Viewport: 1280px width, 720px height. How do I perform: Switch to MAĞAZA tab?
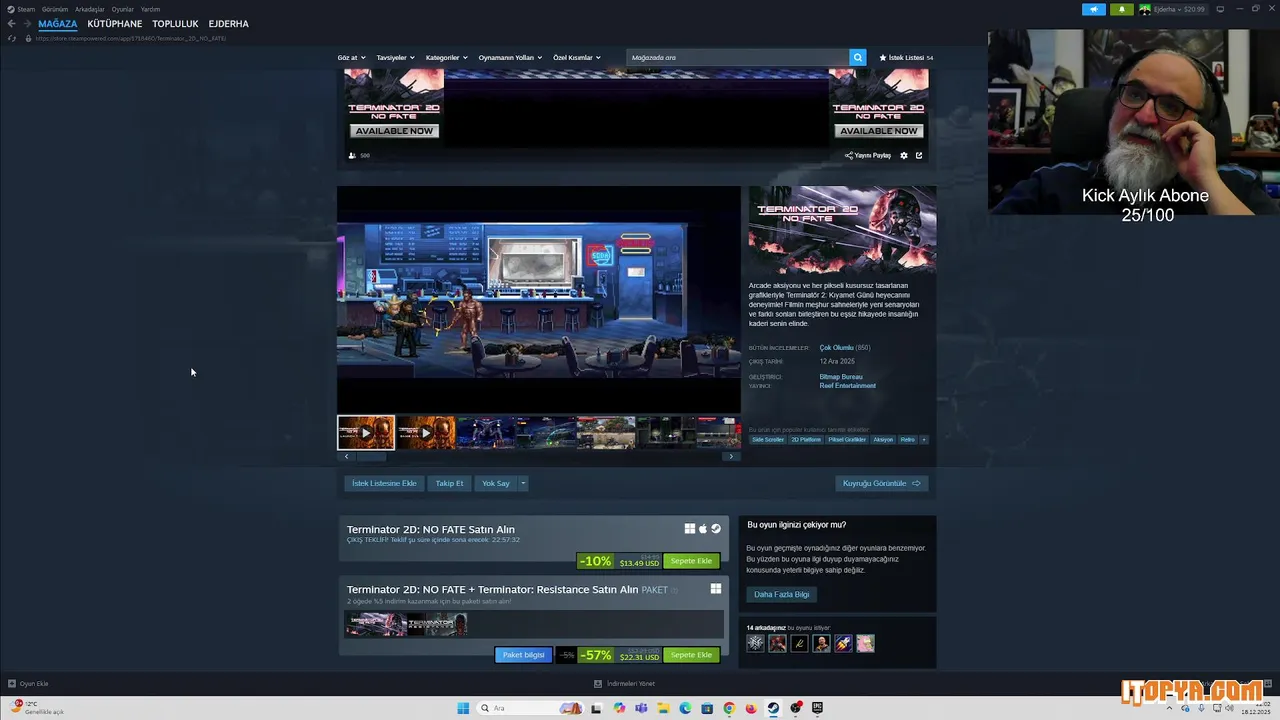pyautogui.click(x=58, y=24)
